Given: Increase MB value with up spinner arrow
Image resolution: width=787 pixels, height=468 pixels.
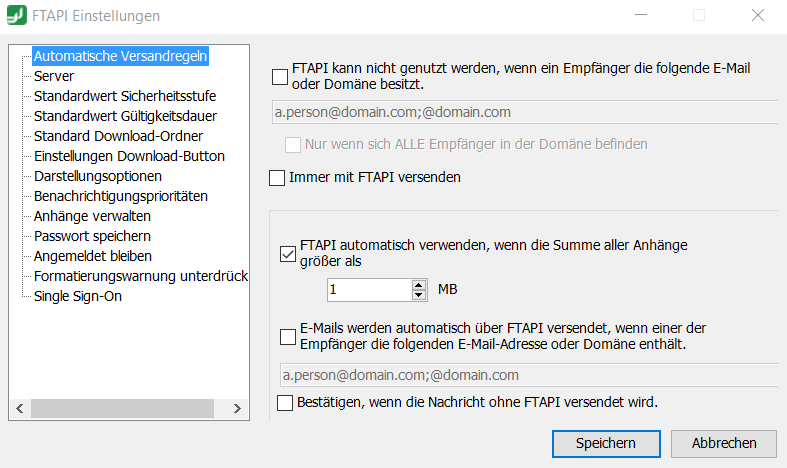Looking at the screenshot, I should (x=418, y=285).
